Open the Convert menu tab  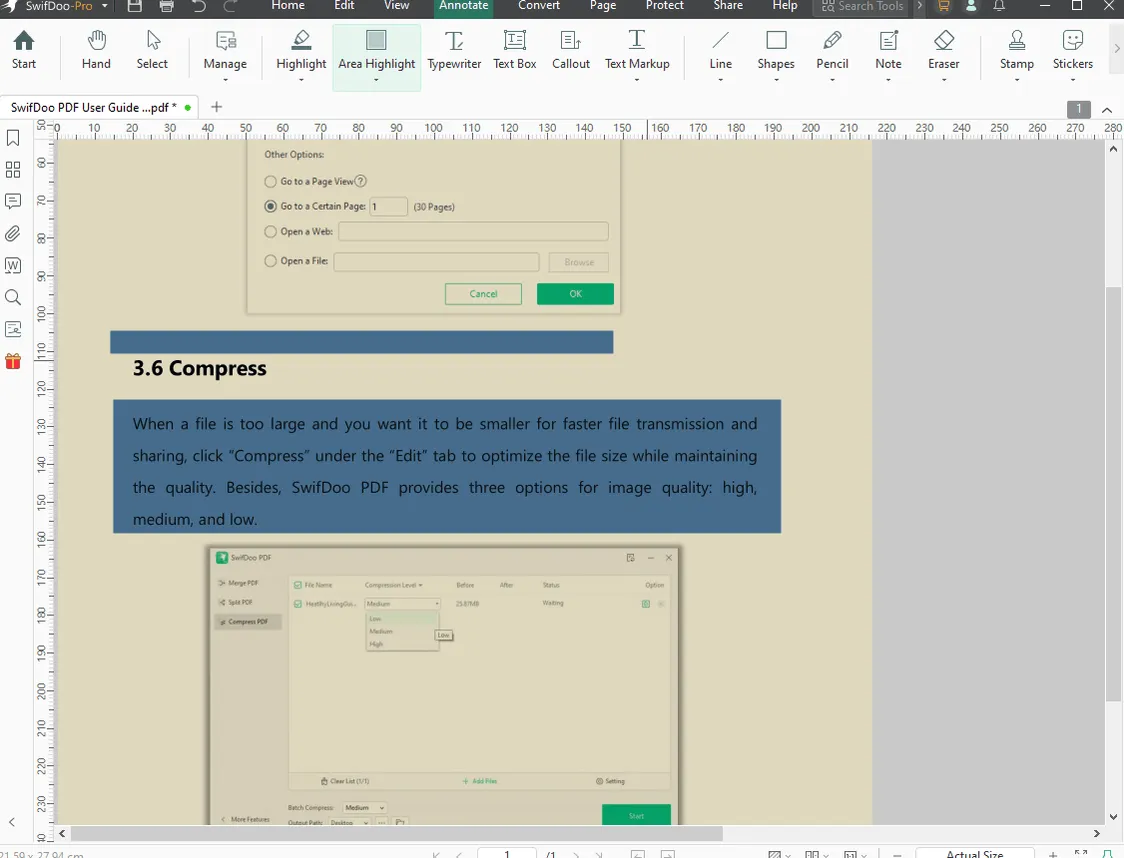tap(539, 6)
